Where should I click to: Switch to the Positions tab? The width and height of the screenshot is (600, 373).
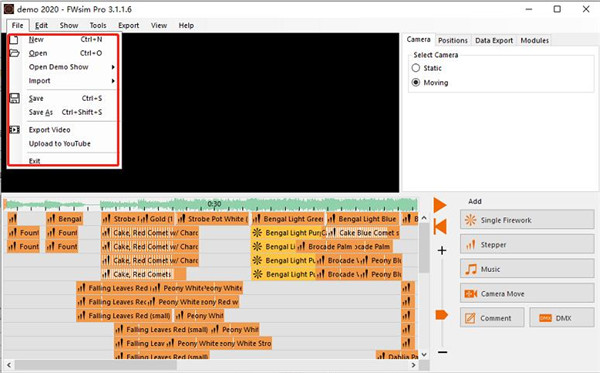point(453,40)
